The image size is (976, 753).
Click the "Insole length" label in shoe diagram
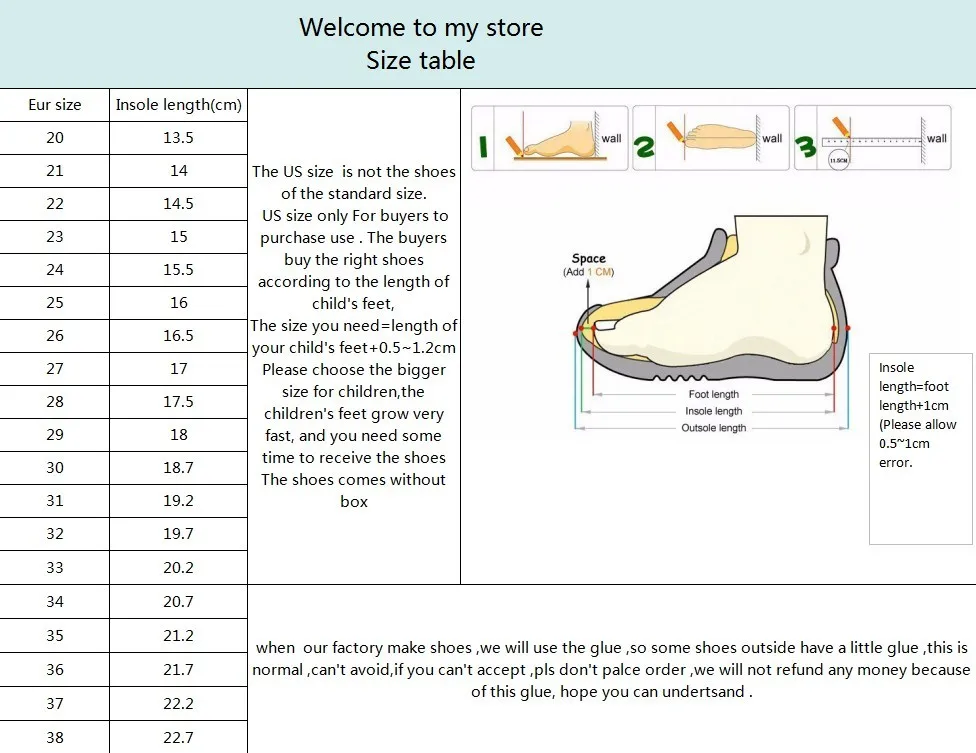pos(714,411)
